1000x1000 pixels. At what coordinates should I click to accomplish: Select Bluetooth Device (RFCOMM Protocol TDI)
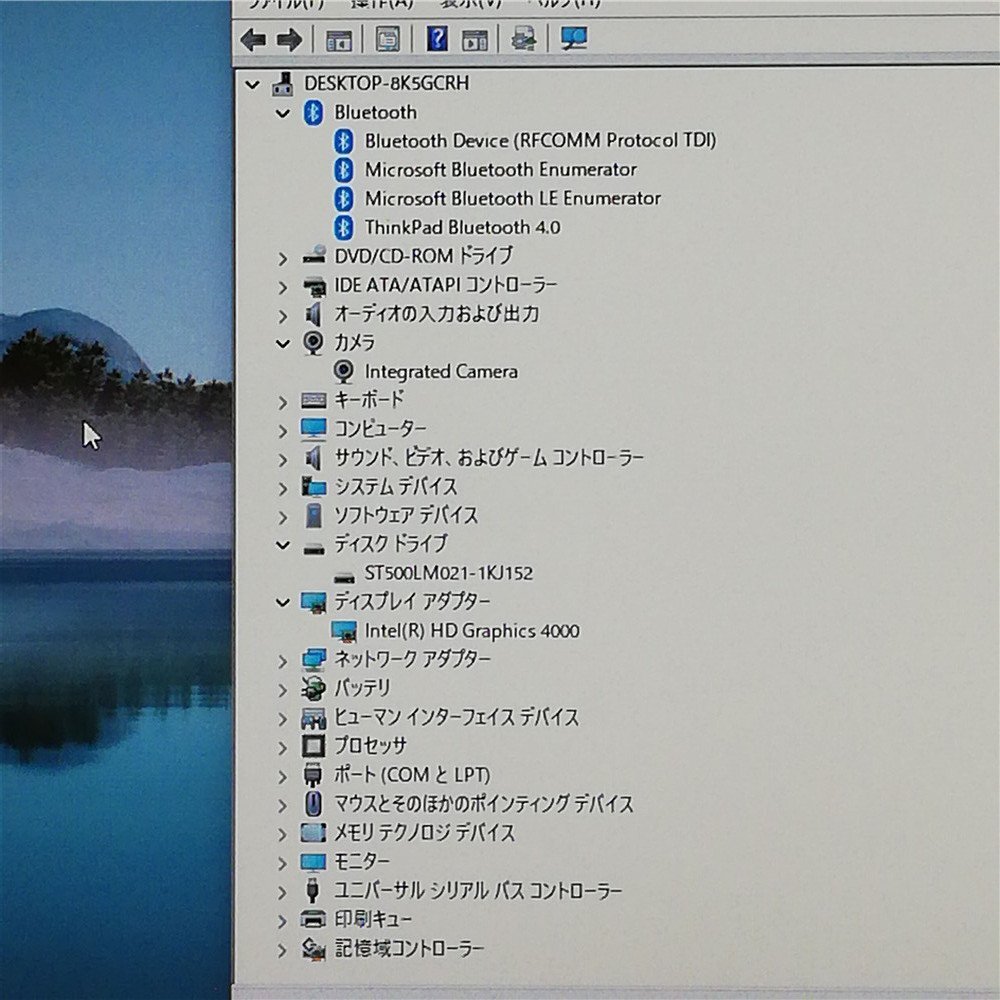(540, 140)
